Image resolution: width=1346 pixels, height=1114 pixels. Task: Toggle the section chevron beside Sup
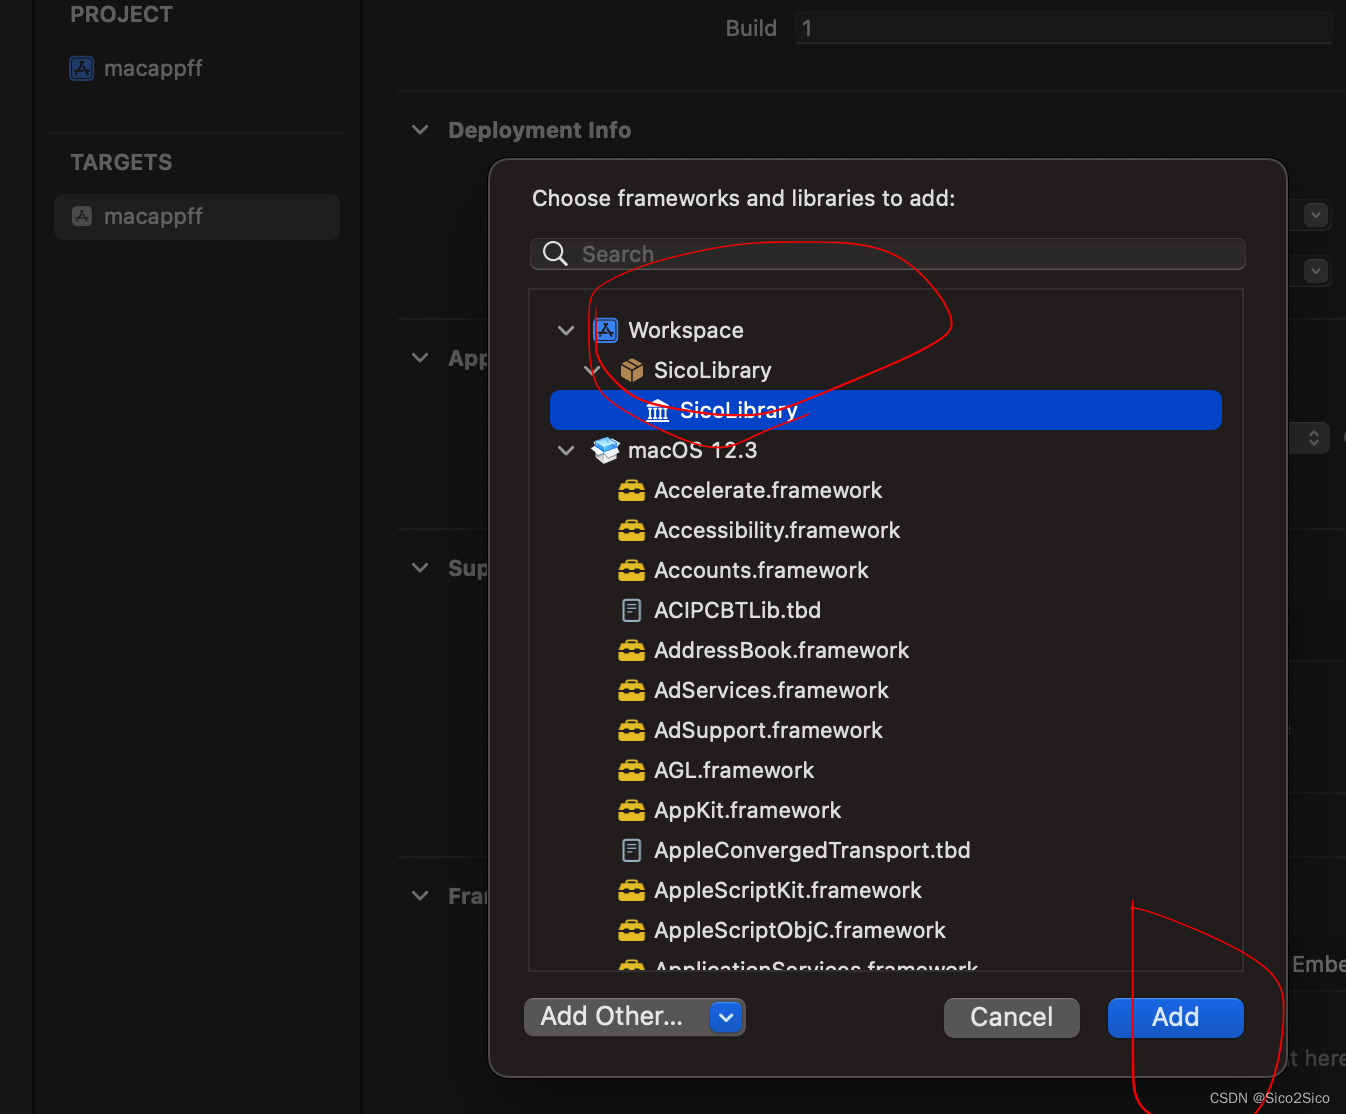[x=420, y=568]
